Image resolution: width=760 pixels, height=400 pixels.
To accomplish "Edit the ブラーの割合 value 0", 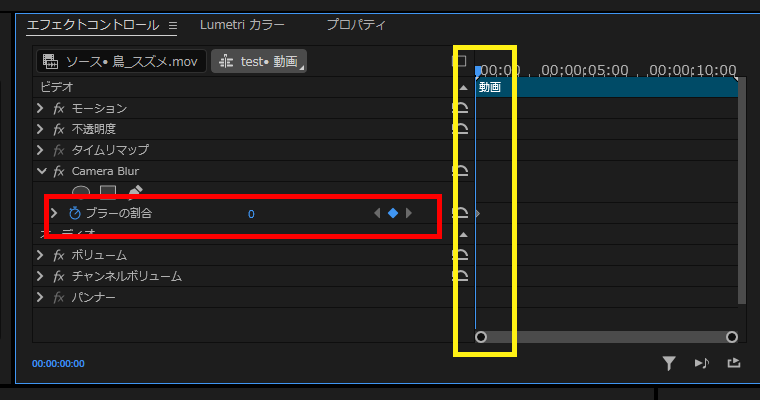I will (251, 214).
